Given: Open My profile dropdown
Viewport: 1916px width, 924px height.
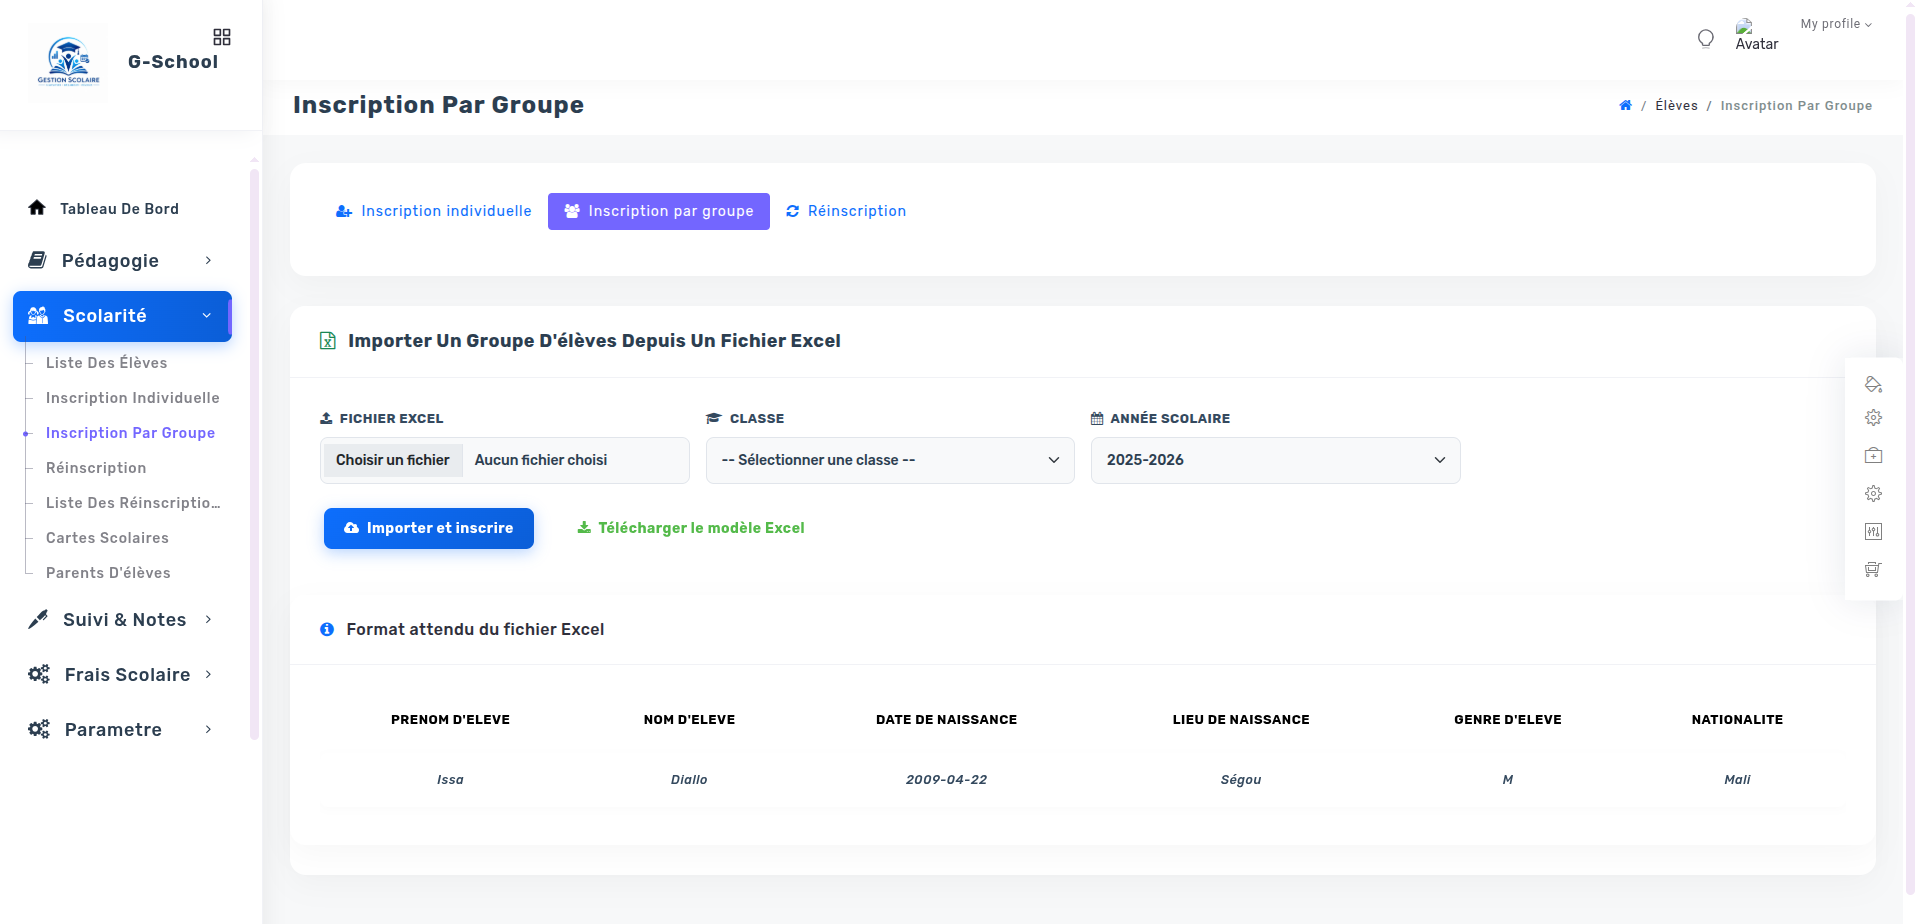Looking at the screenshot, I should pyautogui.click(x=1836, y=24).
